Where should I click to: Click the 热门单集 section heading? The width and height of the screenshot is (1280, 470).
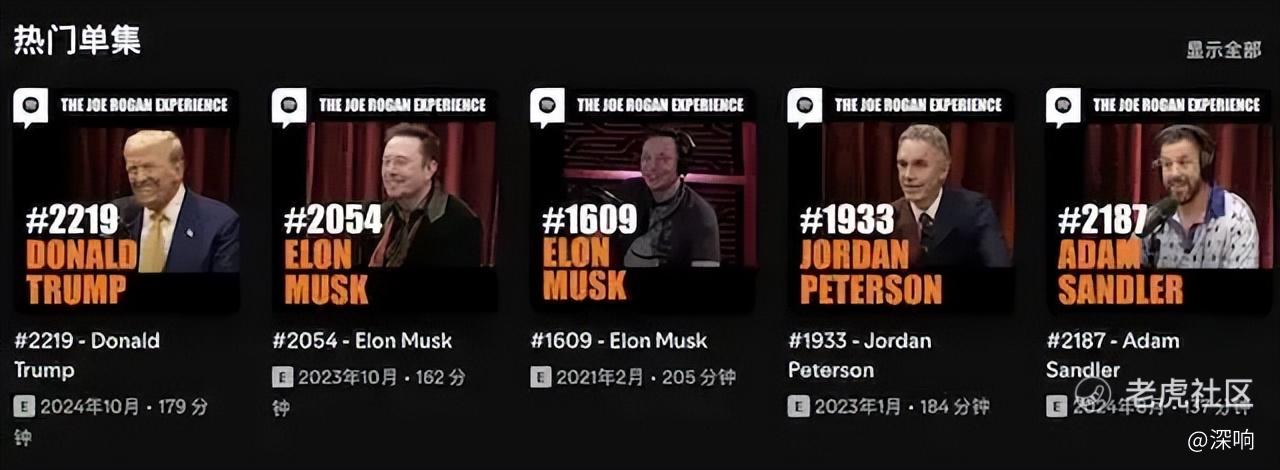click(77, 39)
